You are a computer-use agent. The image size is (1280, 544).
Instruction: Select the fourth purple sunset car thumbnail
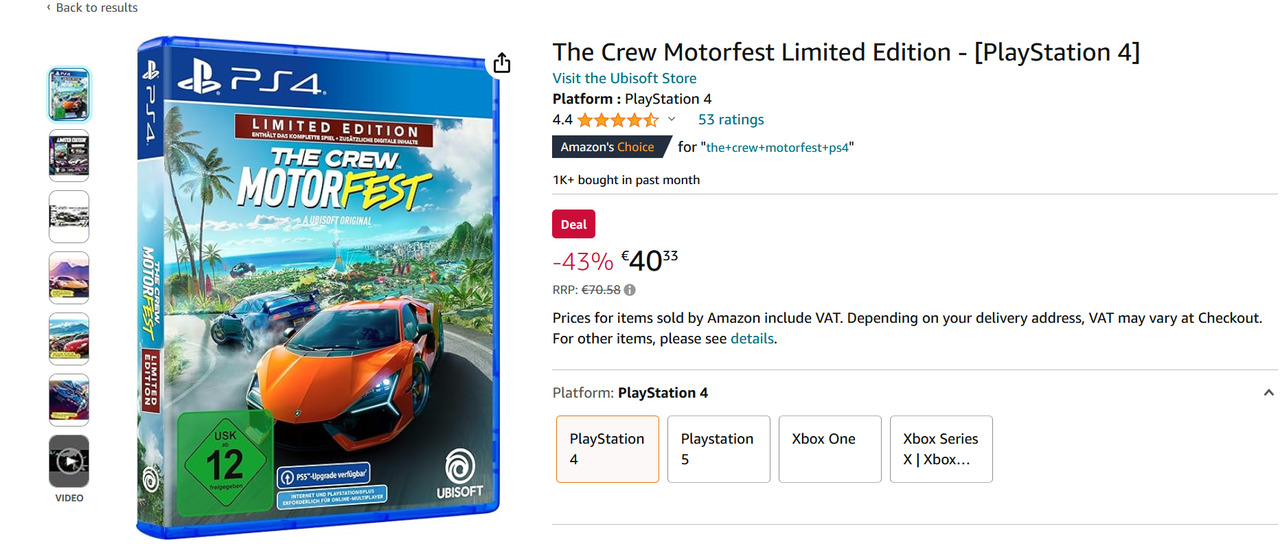point(69,277)
